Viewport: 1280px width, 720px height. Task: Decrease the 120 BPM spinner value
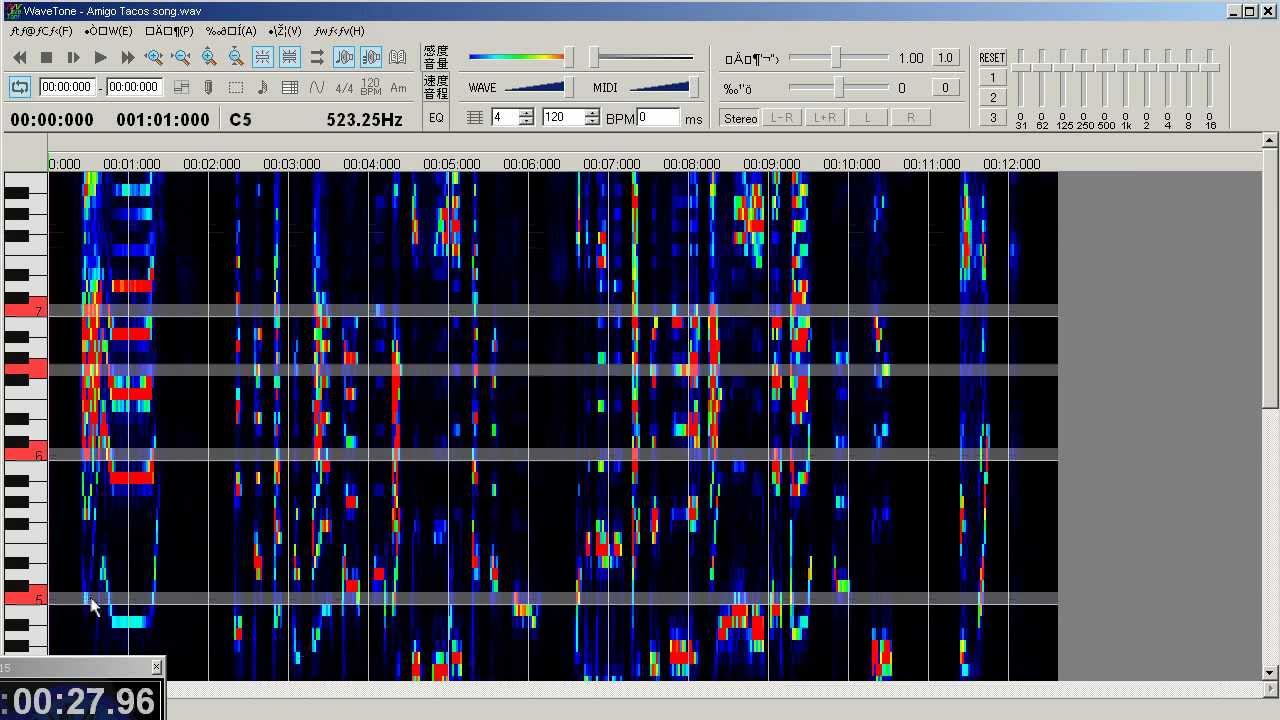point(592,122)
